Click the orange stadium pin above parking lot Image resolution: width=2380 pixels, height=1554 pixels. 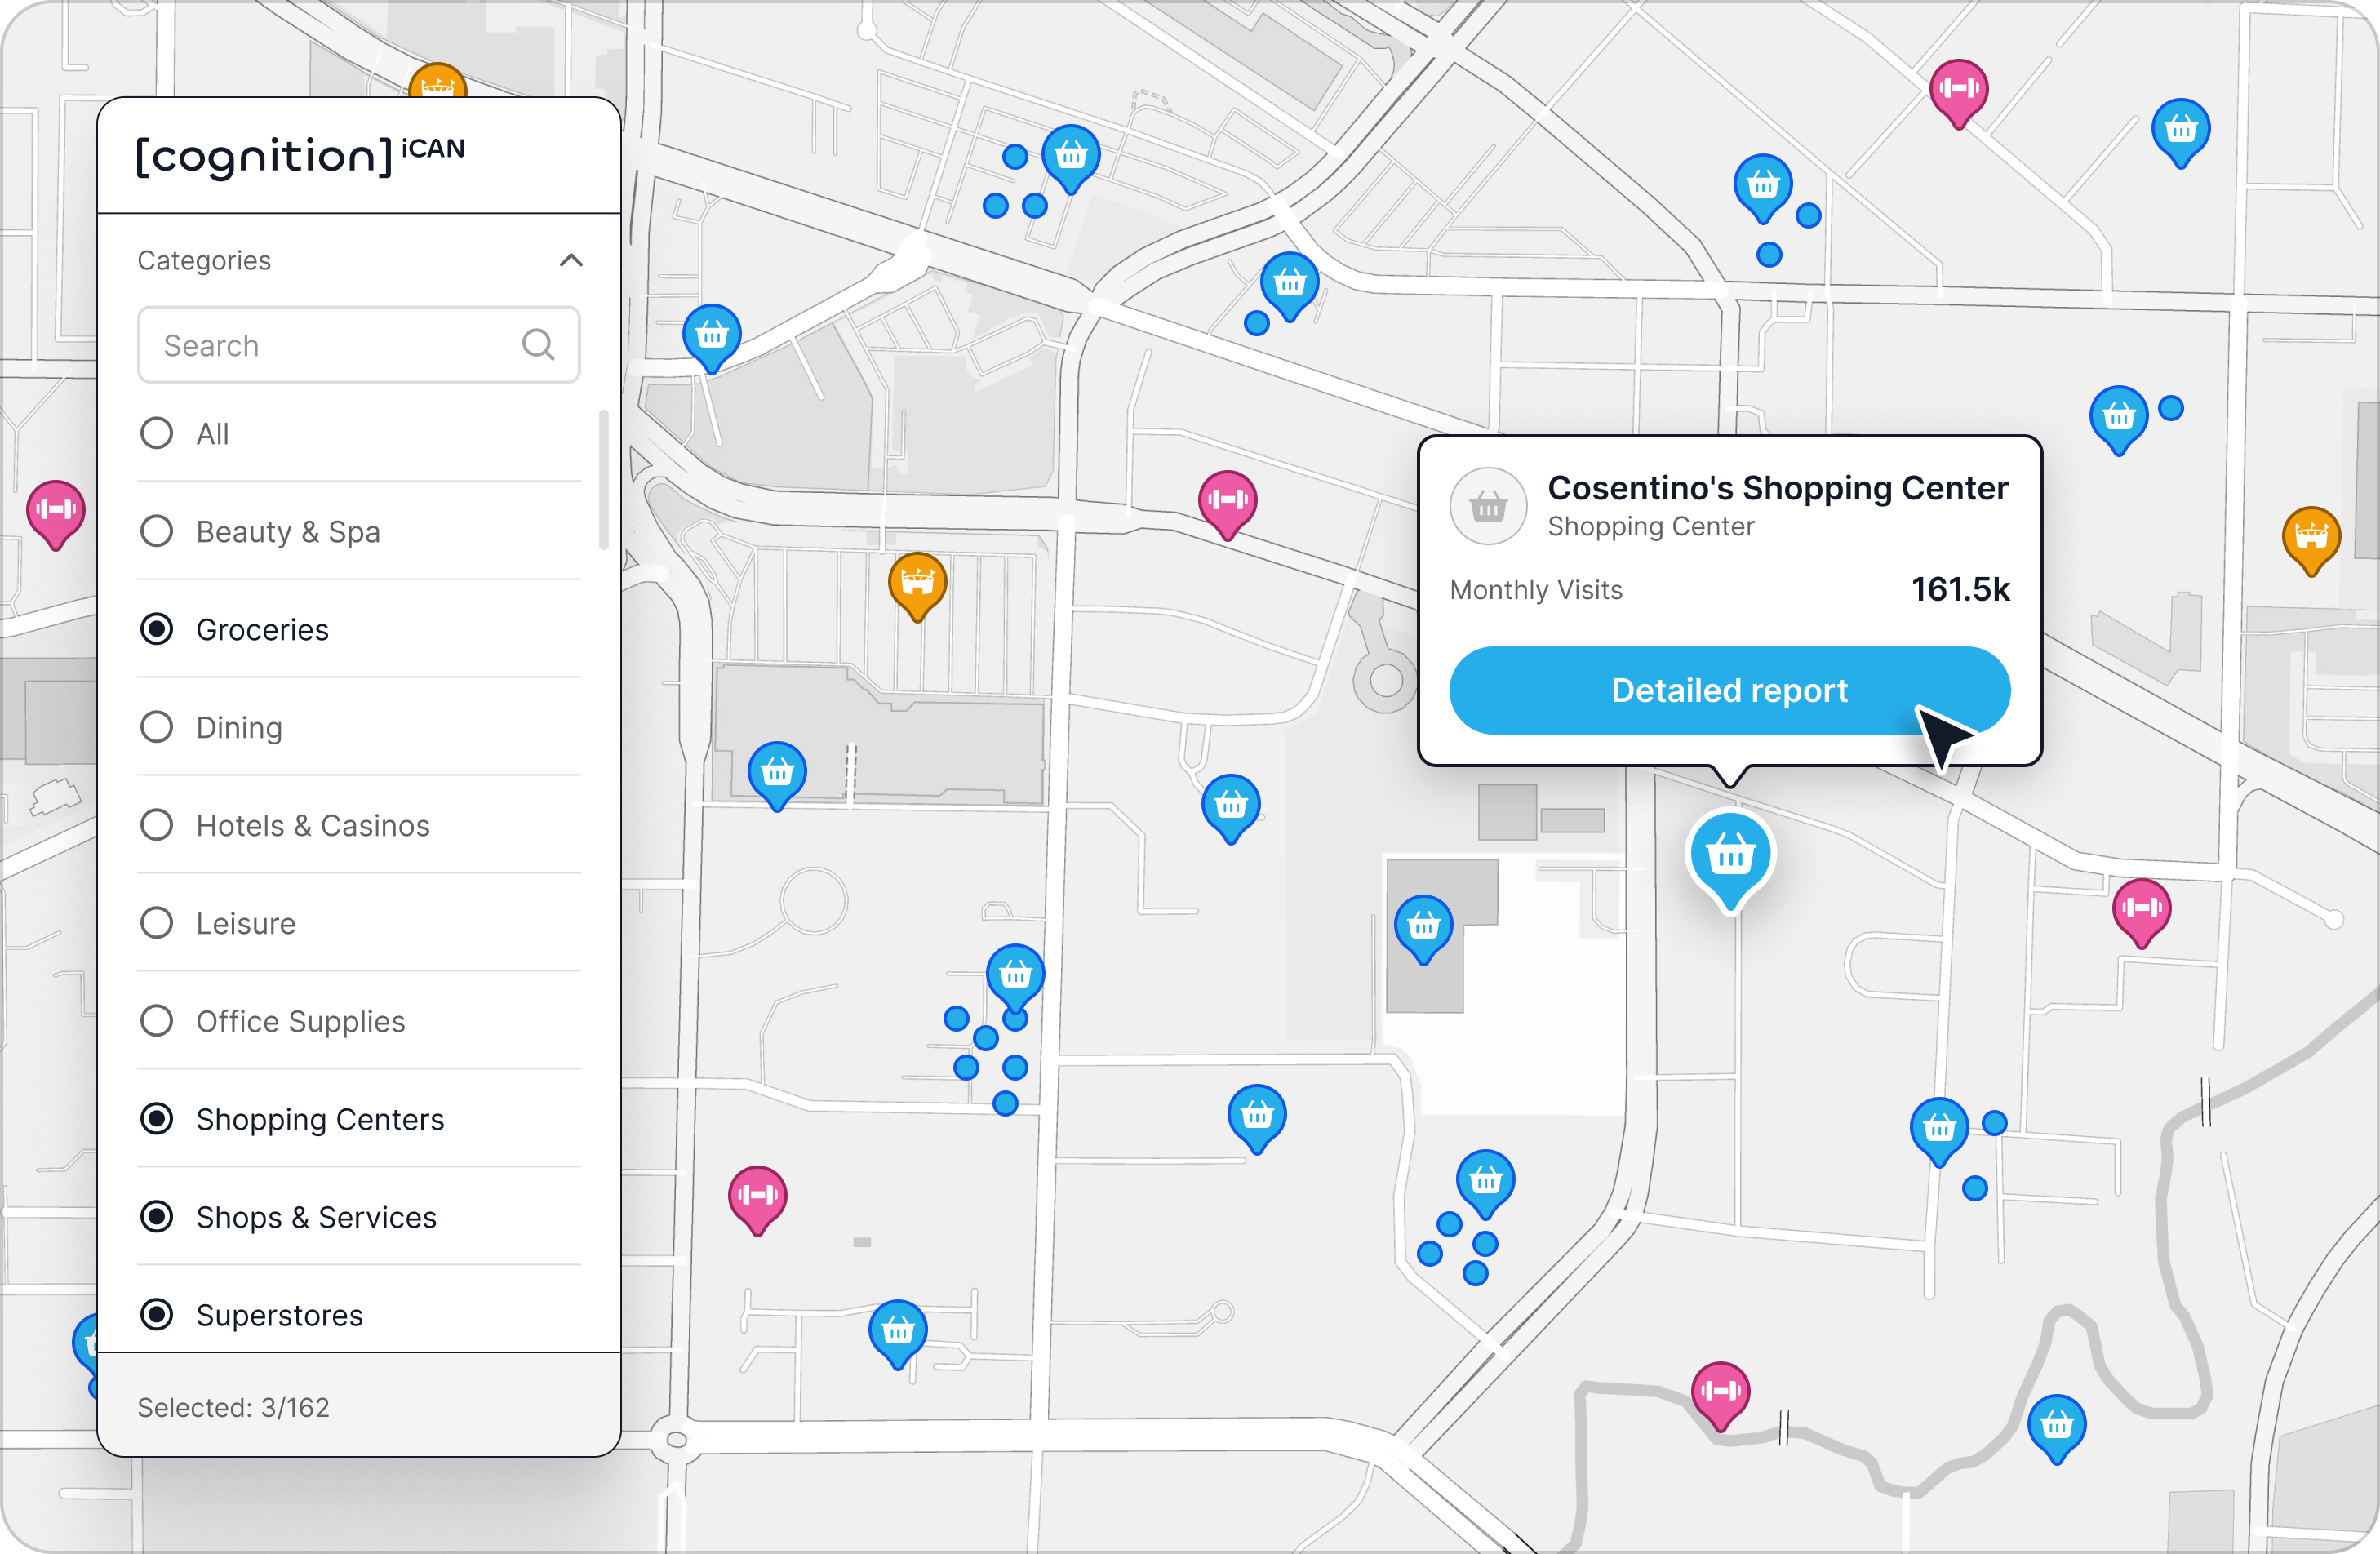pyautogui.click(x=917, y=586)
